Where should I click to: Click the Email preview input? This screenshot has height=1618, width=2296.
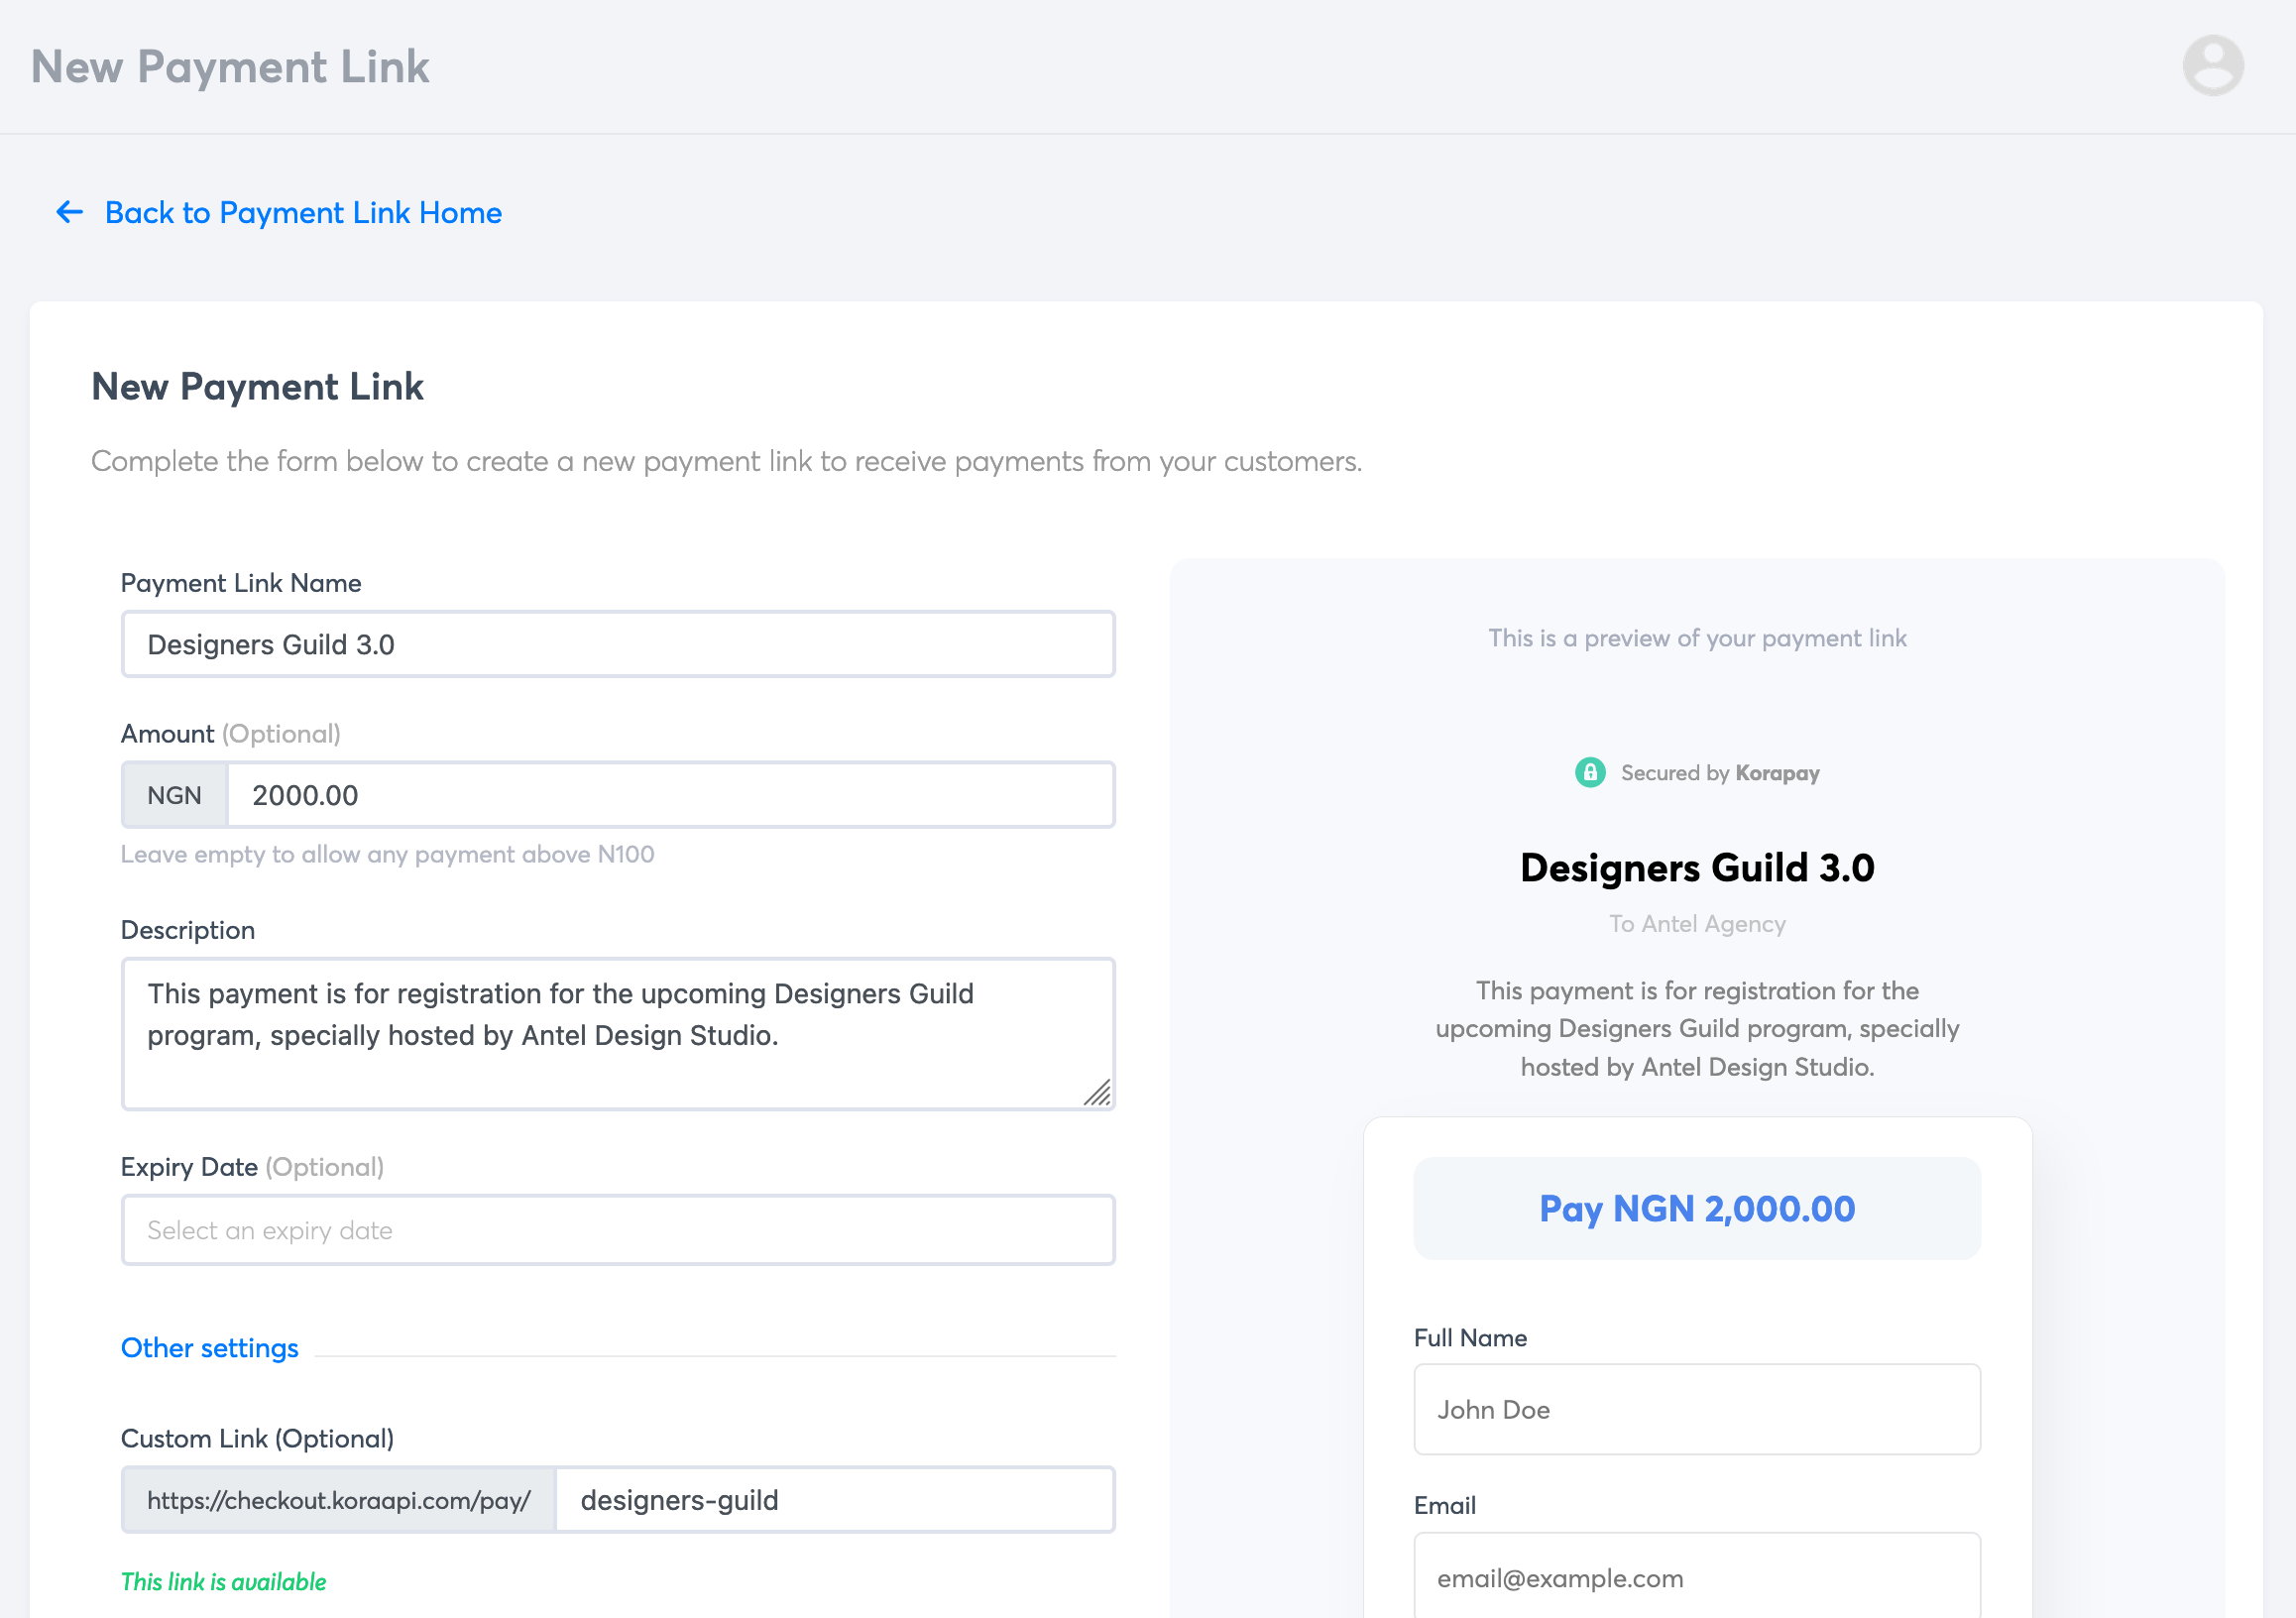pyautogui.click(x=1695, y=1577)
